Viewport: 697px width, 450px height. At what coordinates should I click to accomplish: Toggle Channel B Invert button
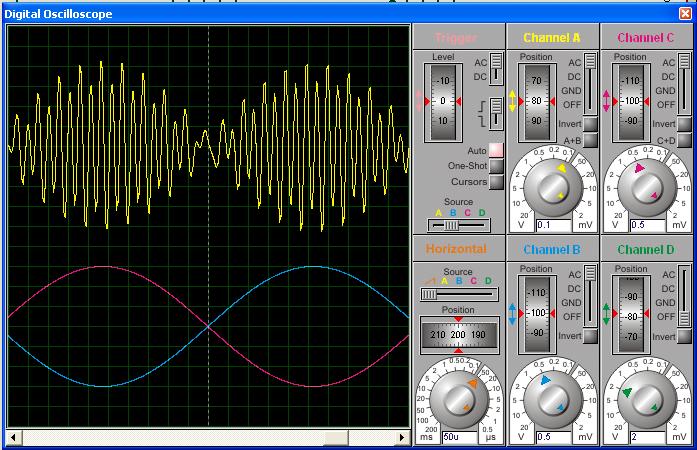(x=590, y=336)
